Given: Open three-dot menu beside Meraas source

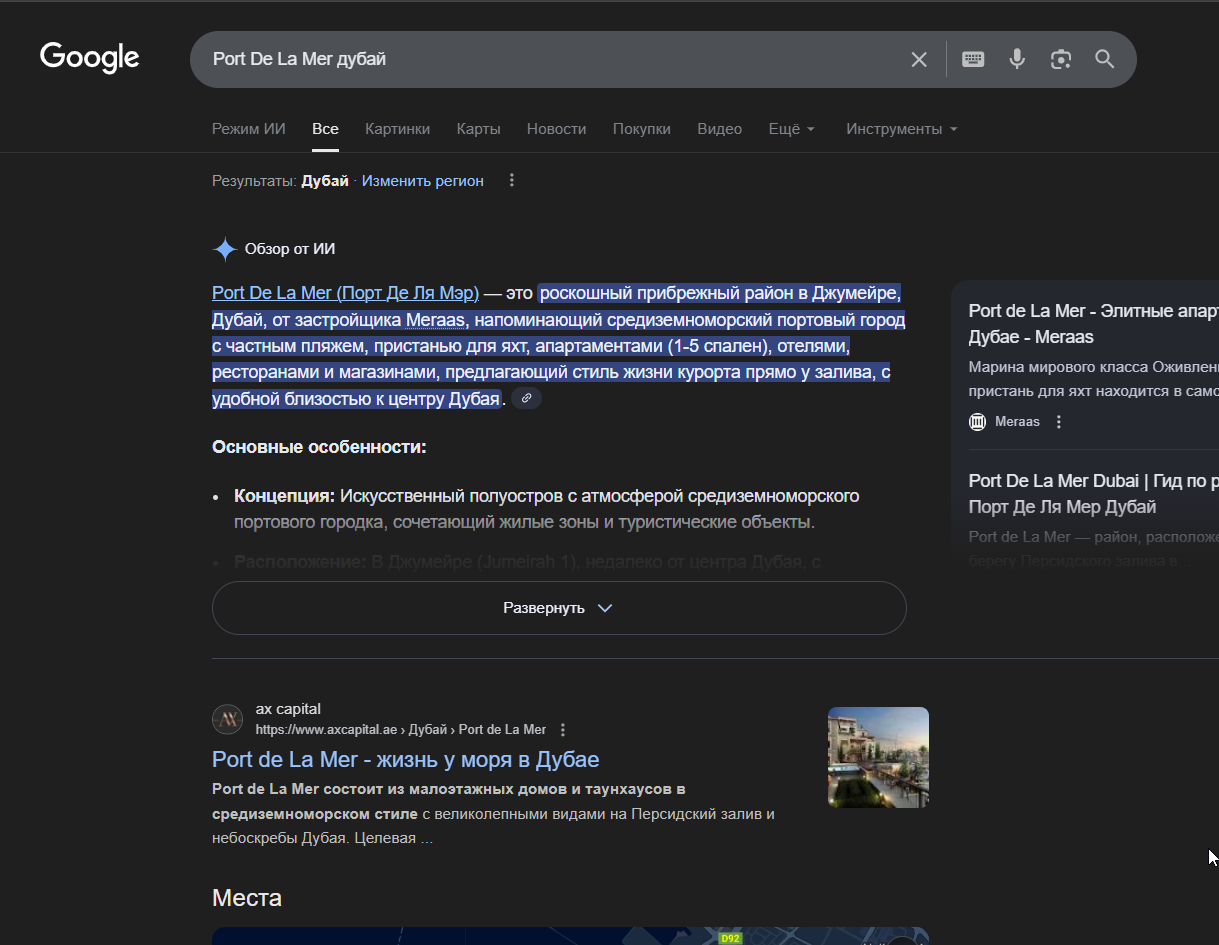Looking at the screenshot, I should (1059, 422).
